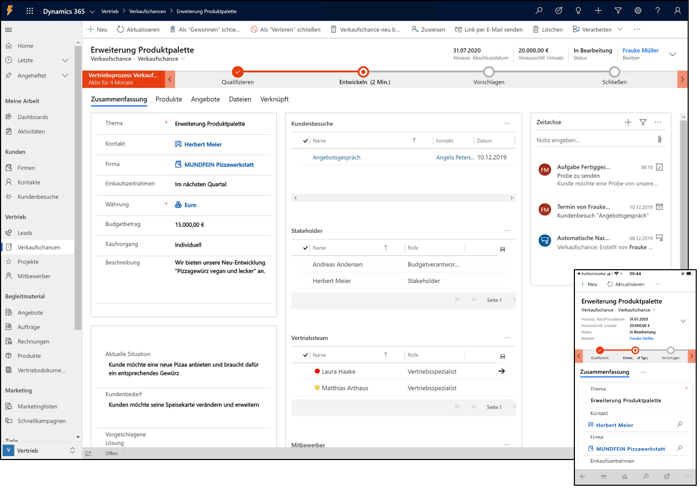This screenshot has height=489, width=700.
Task: Open advanced find filter icon in top bar
Action: click(618, 11)
